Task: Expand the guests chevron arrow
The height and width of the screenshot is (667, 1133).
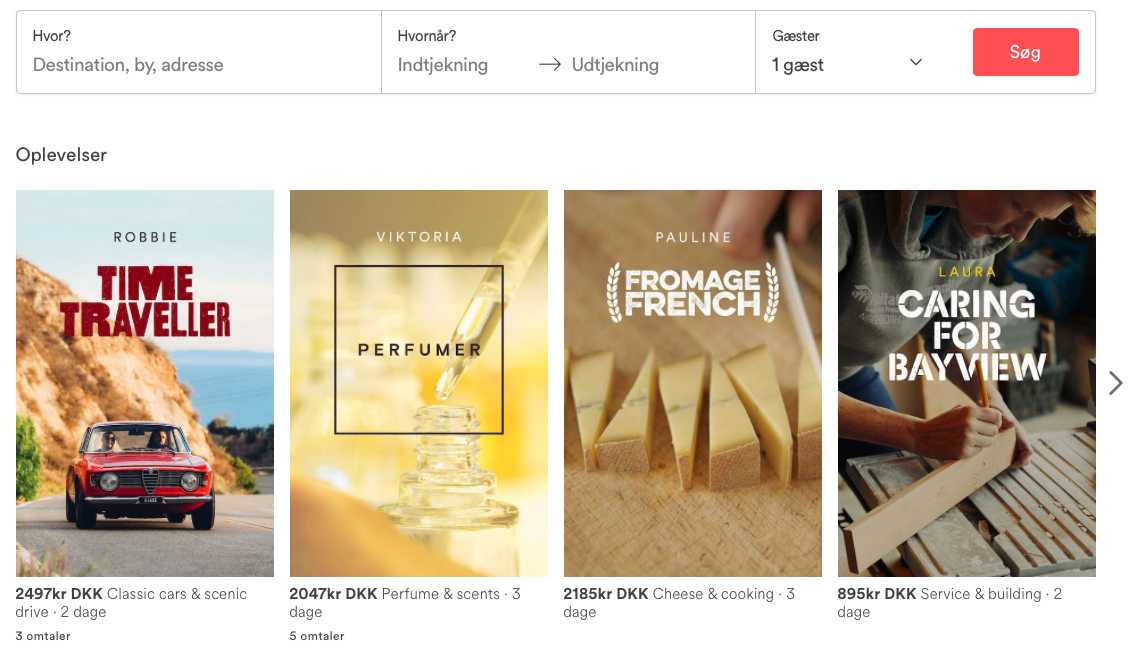Action: tap(915, 63)
